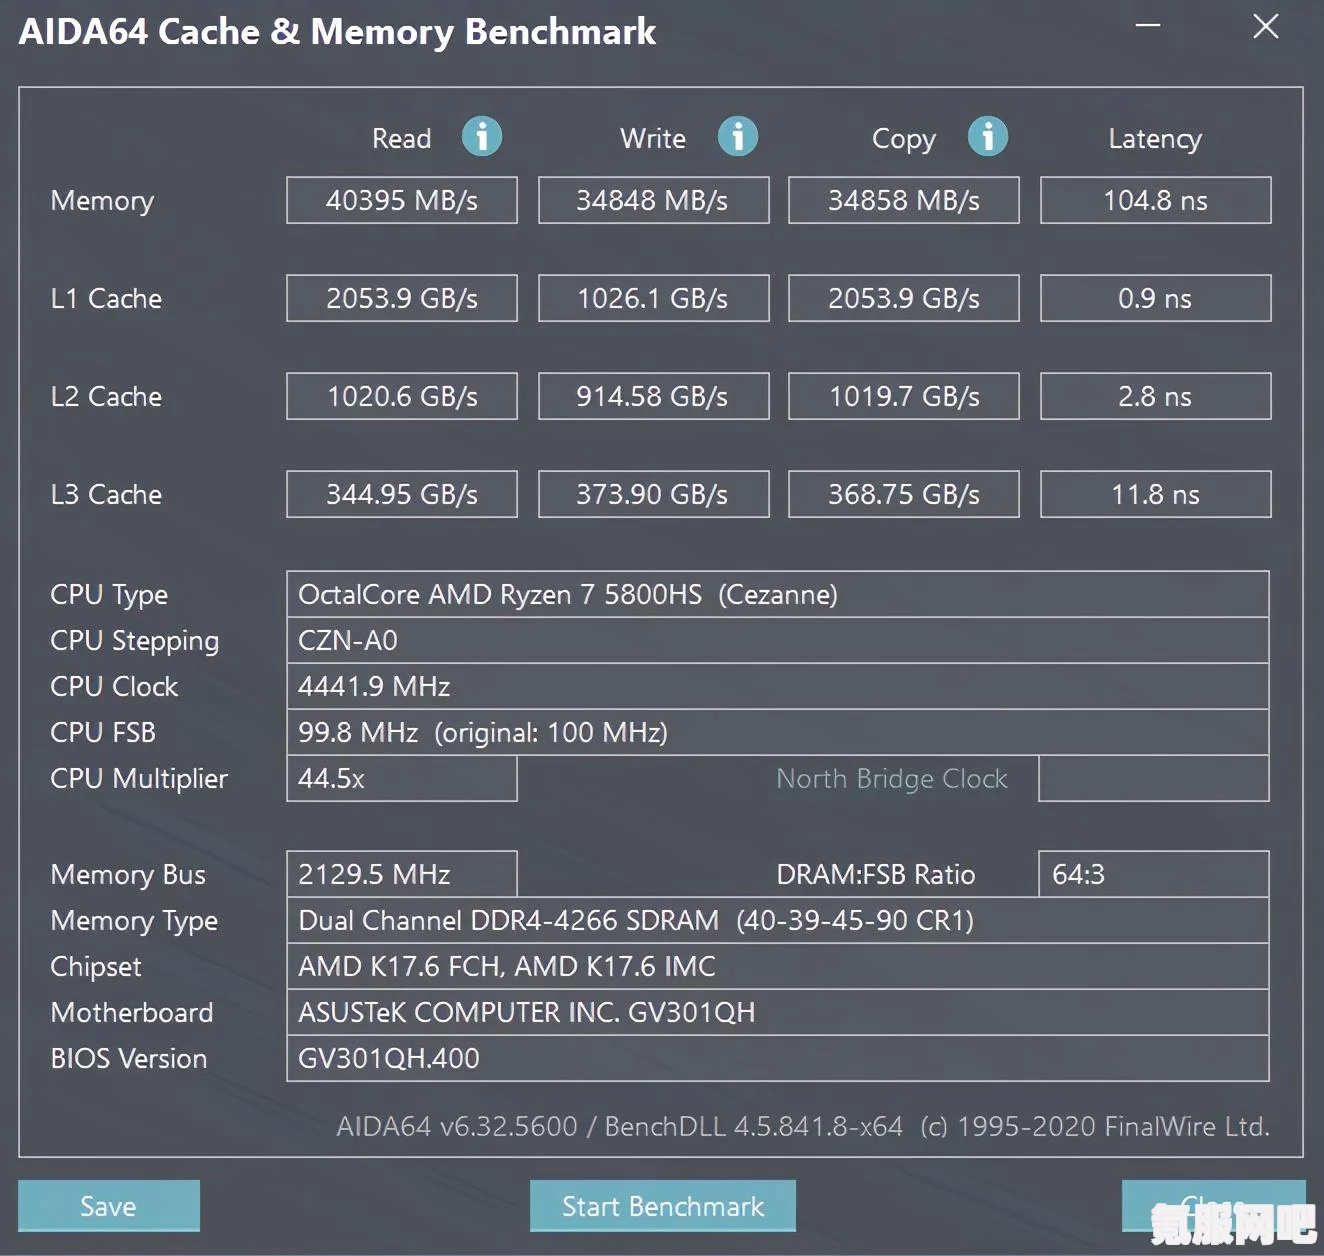Click the Read info icon
1324x1256 pixels.
pyautogui.click(x=482, y=136)
